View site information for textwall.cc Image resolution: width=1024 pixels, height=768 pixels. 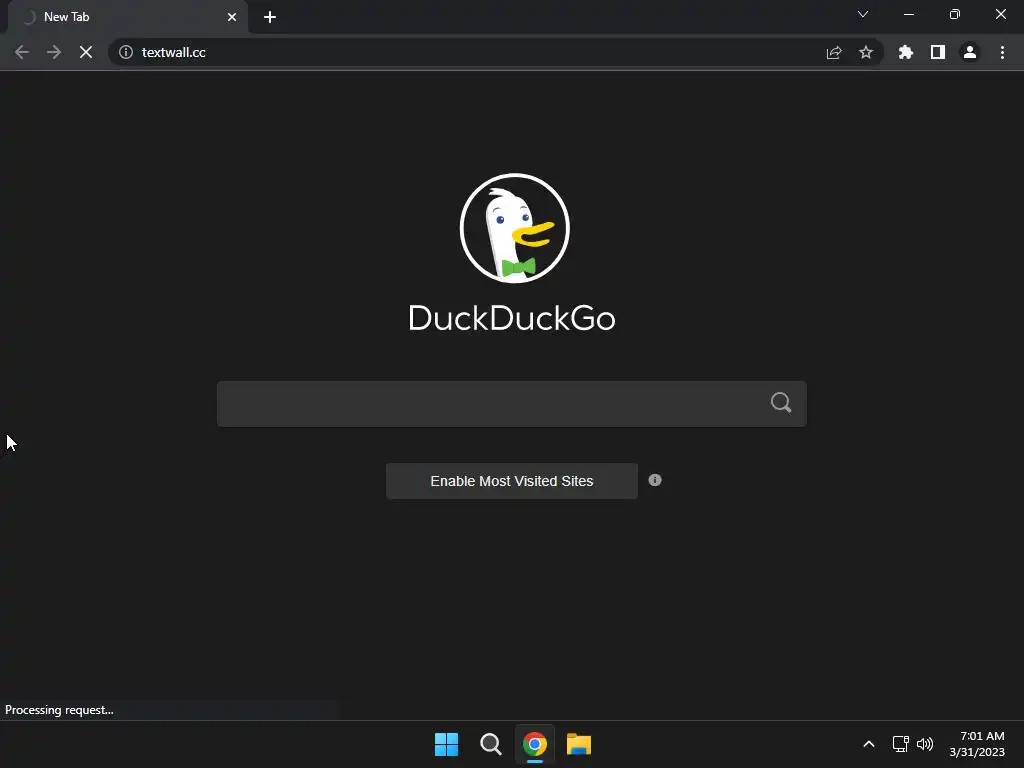126,52
